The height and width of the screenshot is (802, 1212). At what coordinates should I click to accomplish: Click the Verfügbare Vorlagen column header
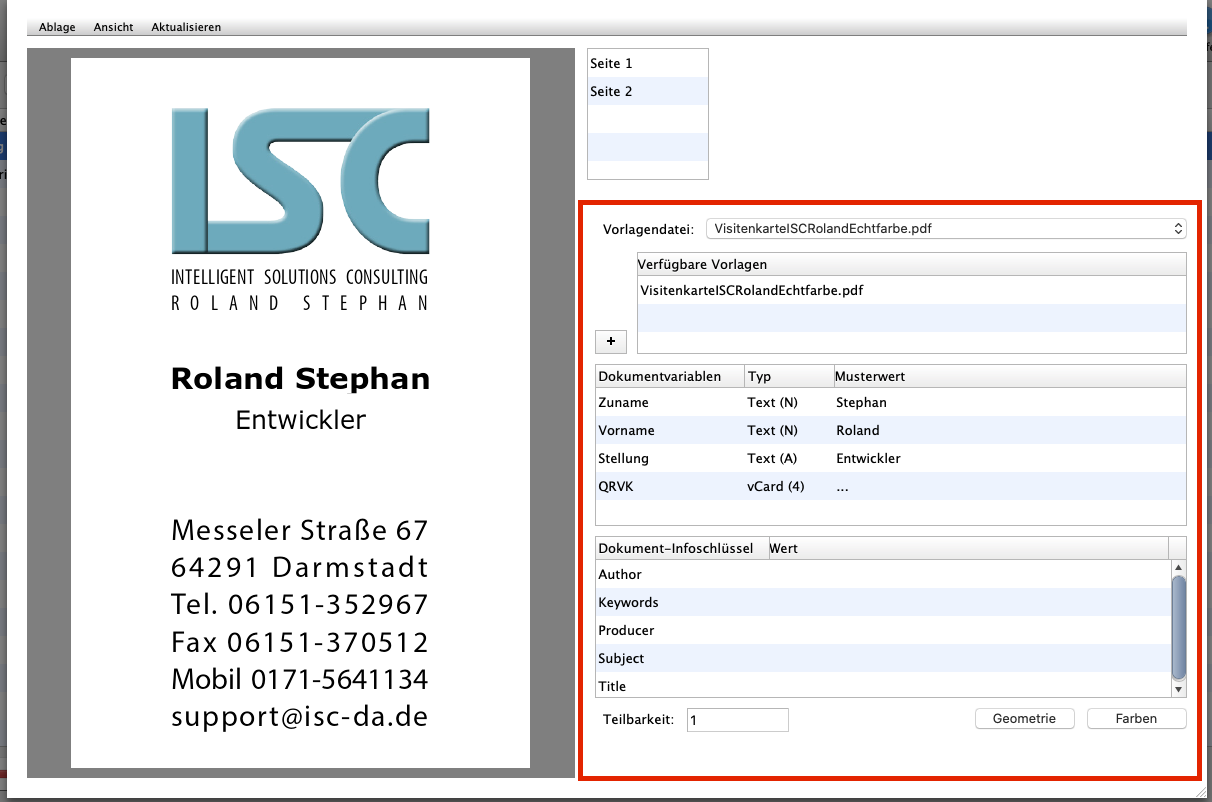tap(911, 264)
